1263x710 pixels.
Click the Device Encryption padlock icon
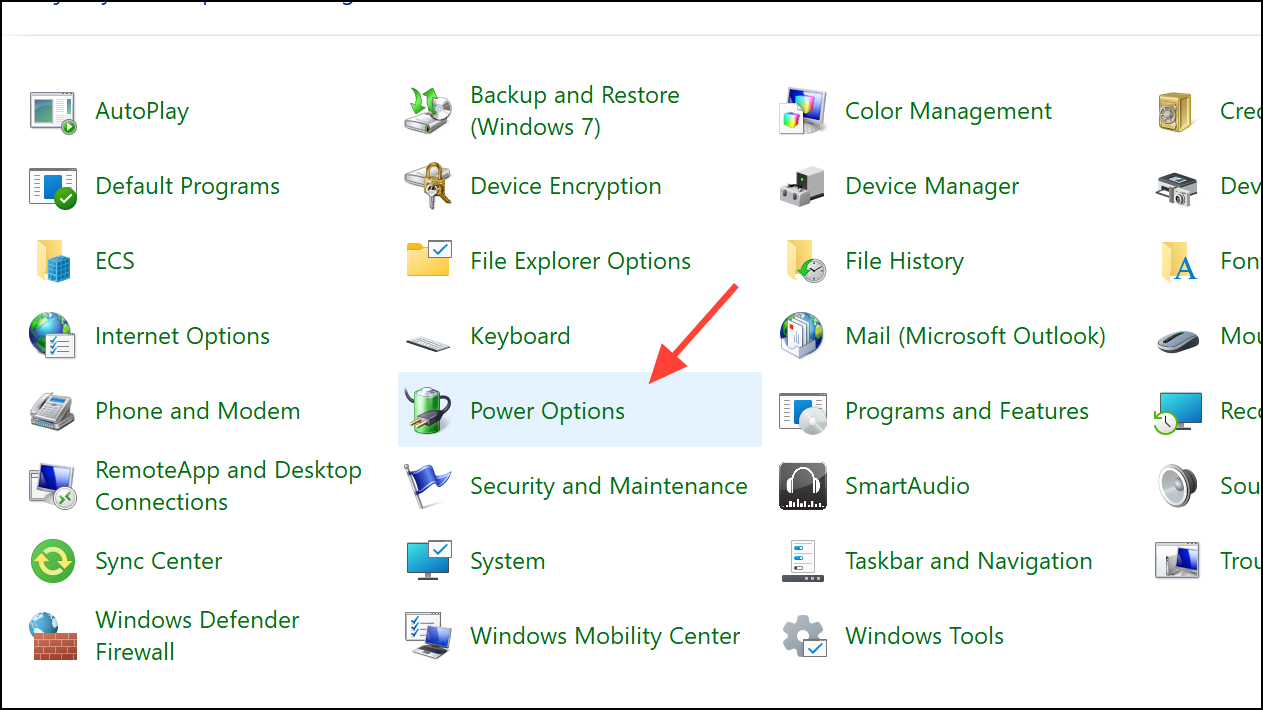(428, 186)
